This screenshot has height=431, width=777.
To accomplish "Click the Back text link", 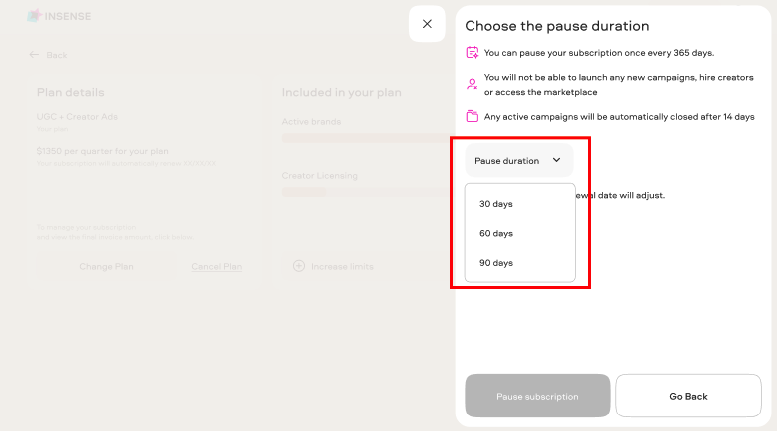I will coord(56,55).
